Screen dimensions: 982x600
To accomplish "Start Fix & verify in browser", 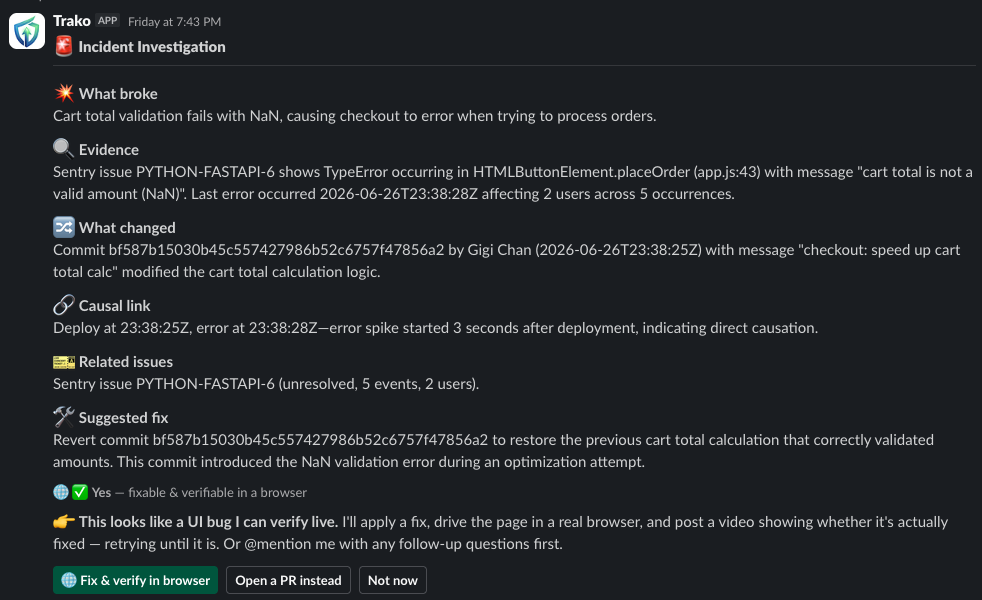I will 135,580.
